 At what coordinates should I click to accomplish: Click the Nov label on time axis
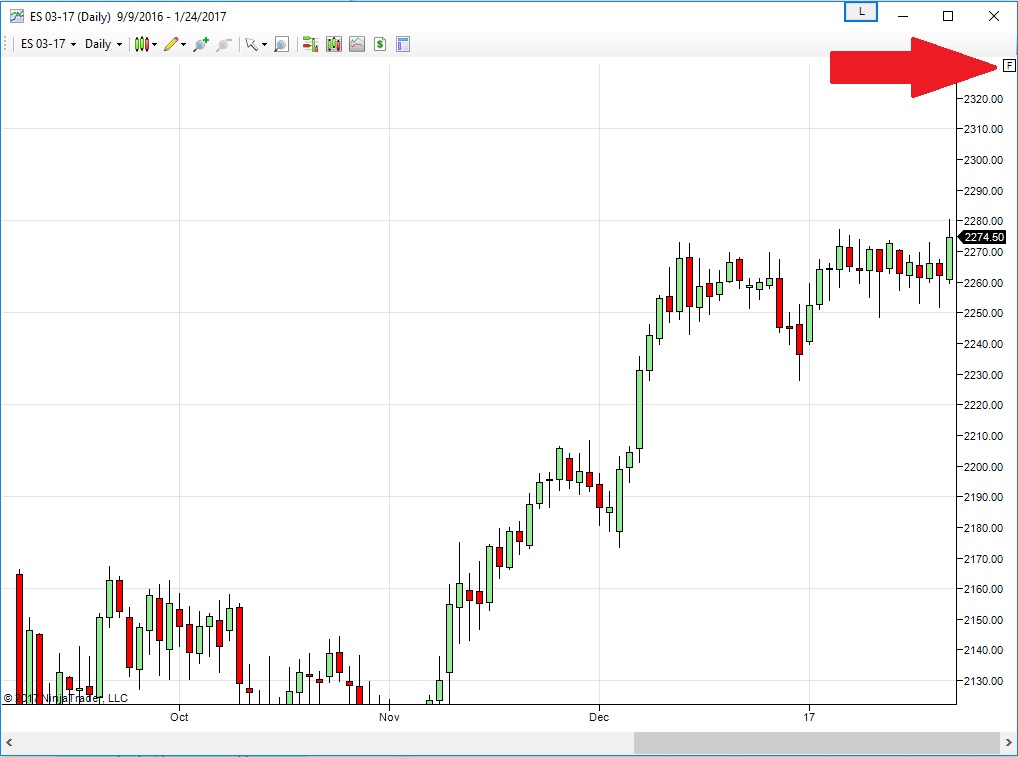[389, 717]
